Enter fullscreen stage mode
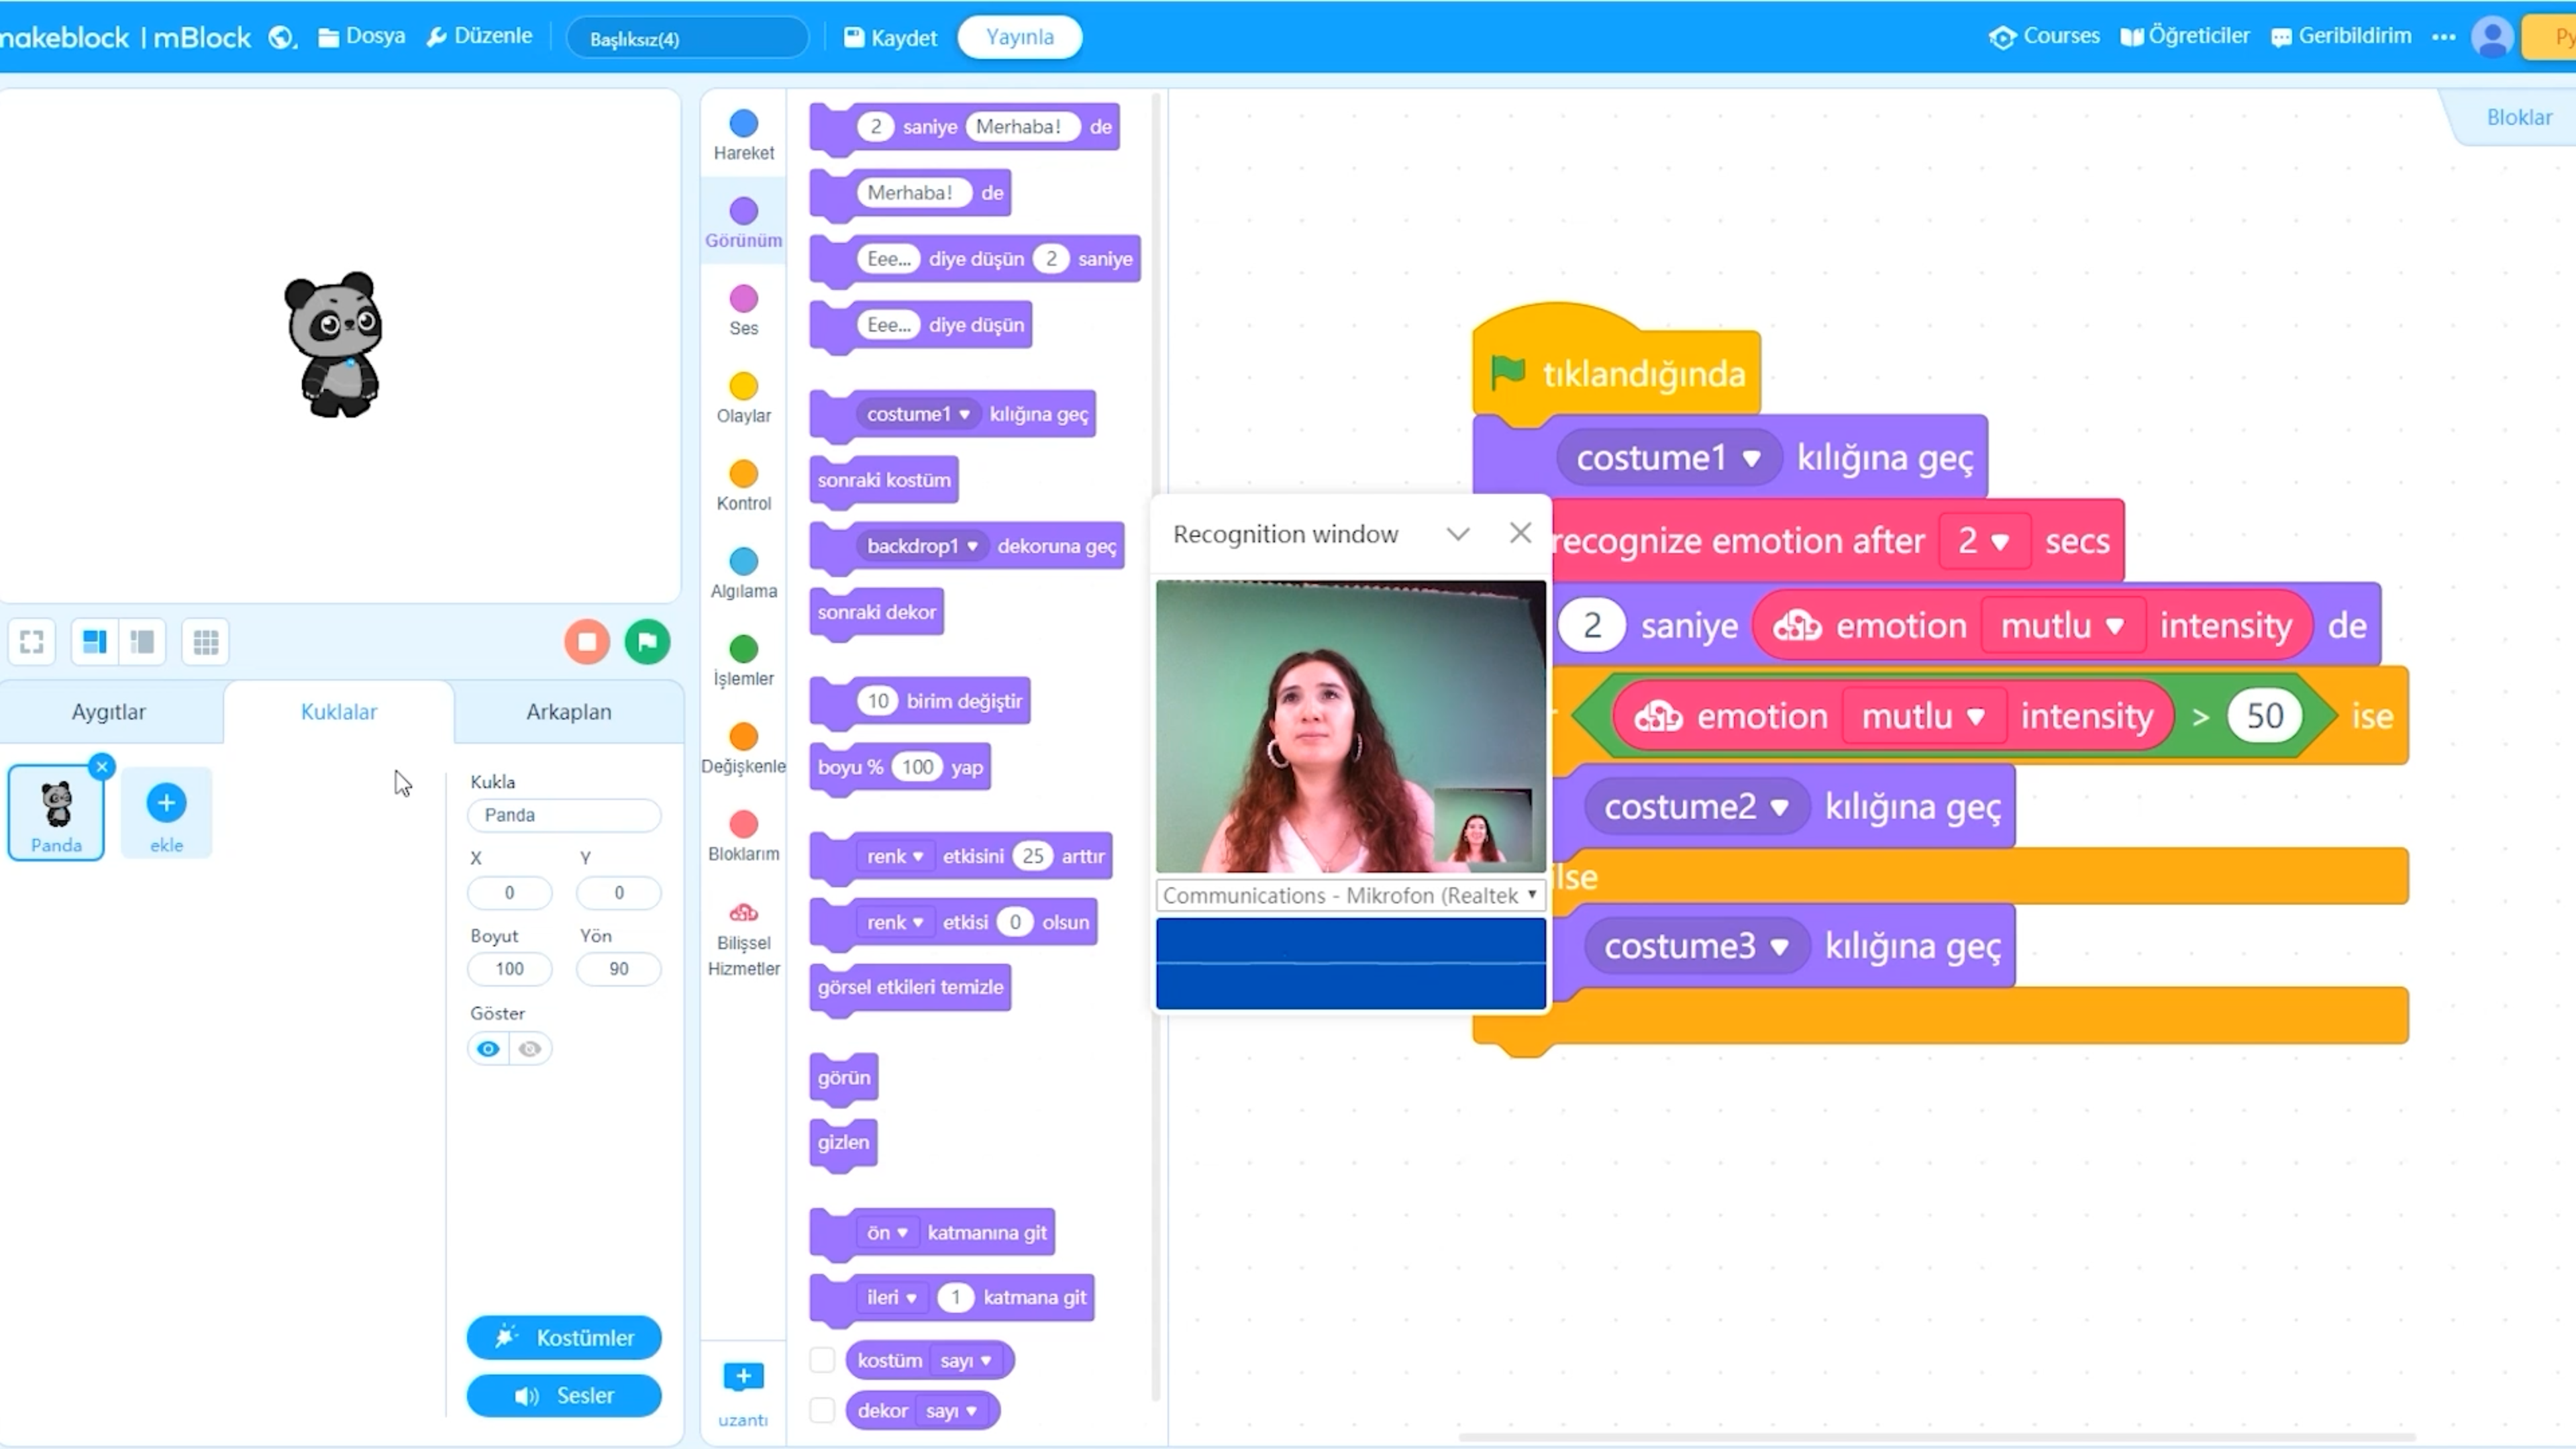 [x=31, y=641]
